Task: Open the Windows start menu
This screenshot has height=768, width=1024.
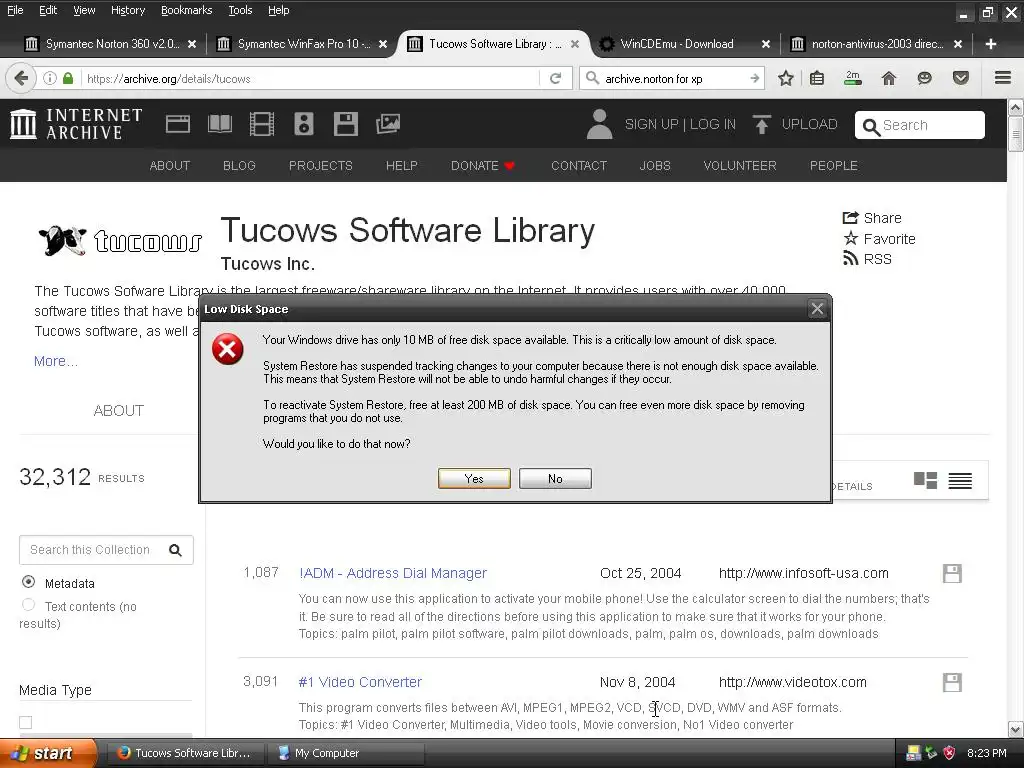Action: click(47, 753)
